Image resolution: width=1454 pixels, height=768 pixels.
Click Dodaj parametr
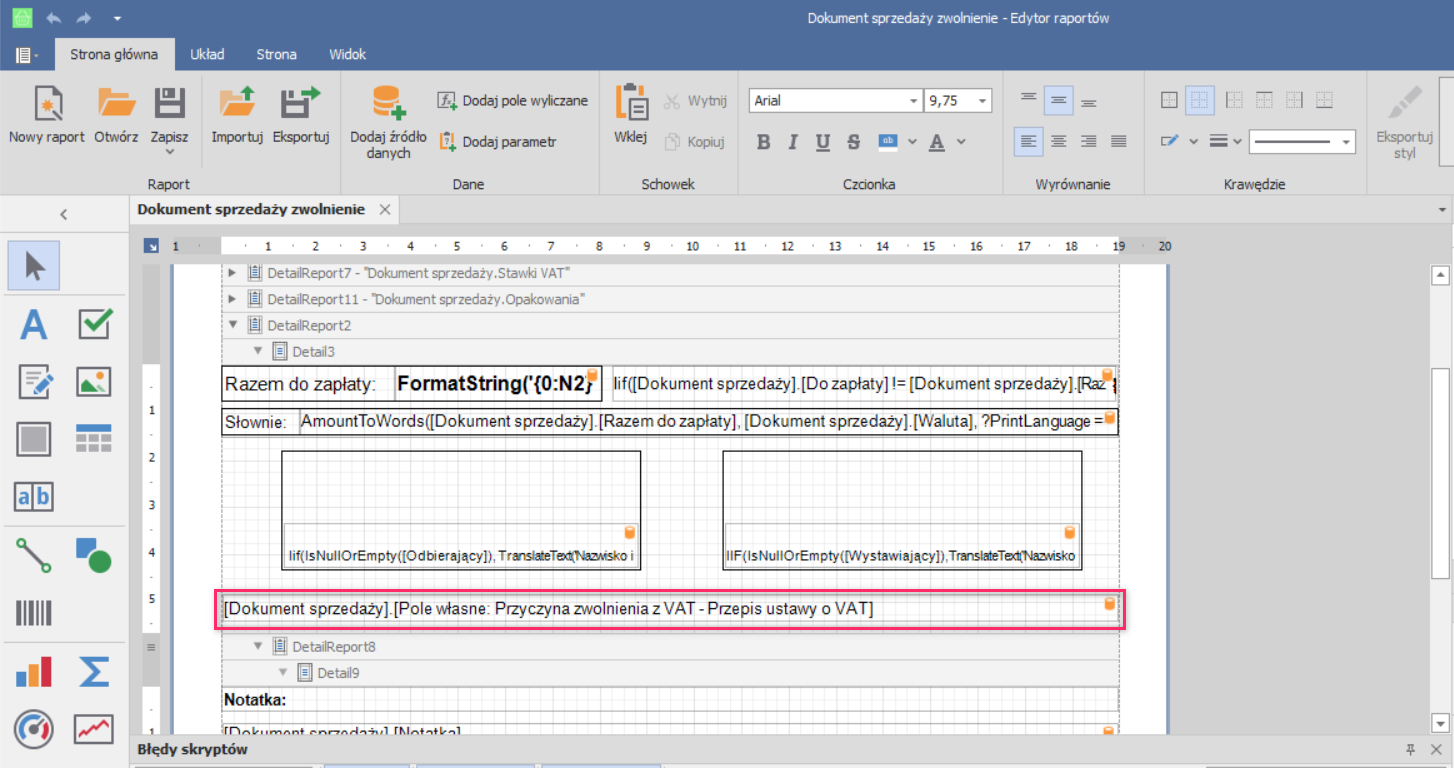click(498, 142)
